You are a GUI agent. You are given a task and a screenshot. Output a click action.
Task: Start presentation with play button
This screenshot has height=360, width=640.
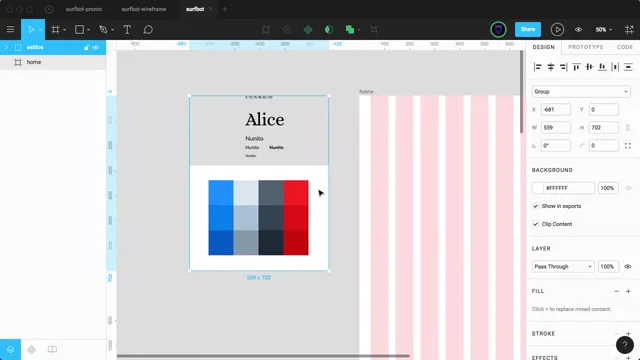point(557,29)
